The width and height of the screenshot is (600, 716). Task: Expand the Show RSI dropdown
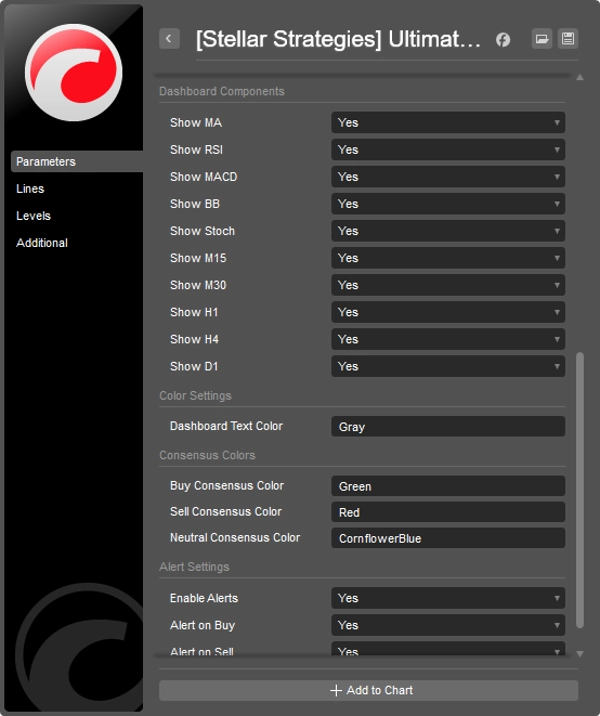pos(447,150)
